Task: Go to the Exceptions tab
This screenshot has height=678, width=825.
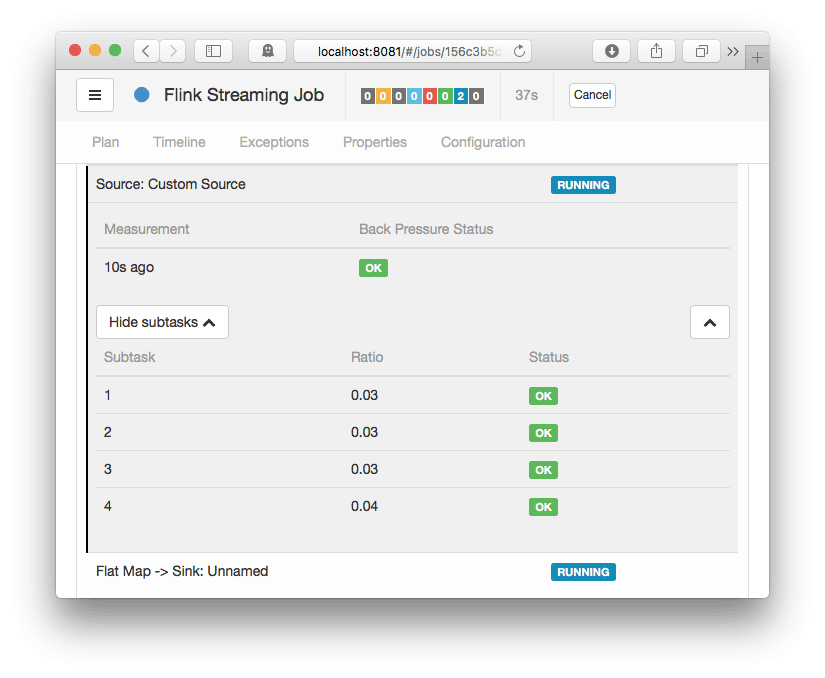Action: tap(274, 142)
